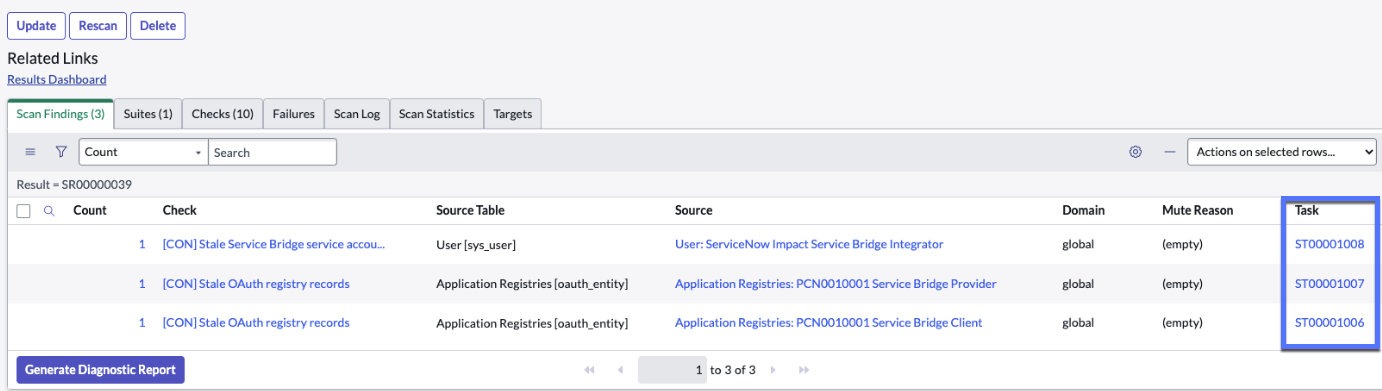The image size is (1382, 391).
Task: Switch to the Checks (10) tab
Action: [x=222, y=114]
